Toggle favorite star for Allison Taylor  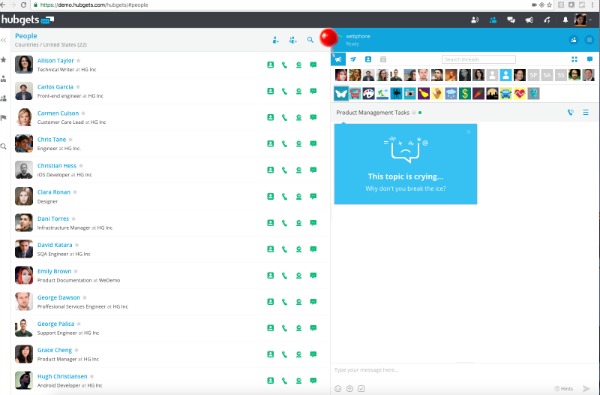(78, 60)
